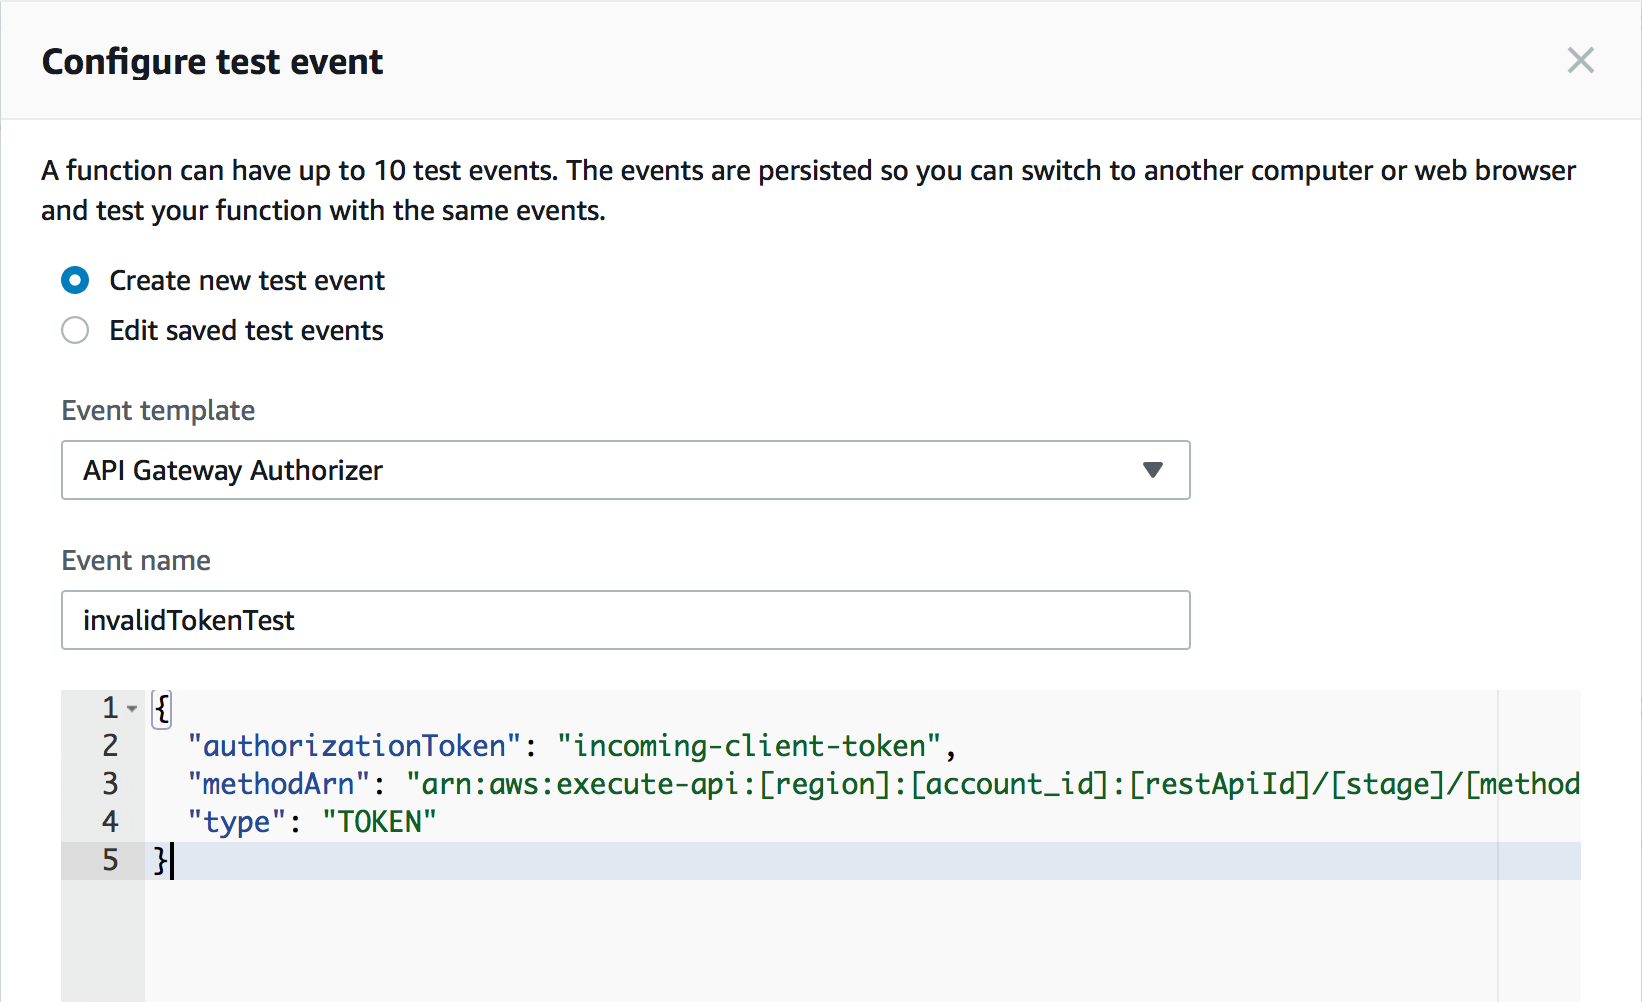Click line number 5 in the editor gutter
Viewport: 1642px width, 1002px height.
(x=110, y=860)
